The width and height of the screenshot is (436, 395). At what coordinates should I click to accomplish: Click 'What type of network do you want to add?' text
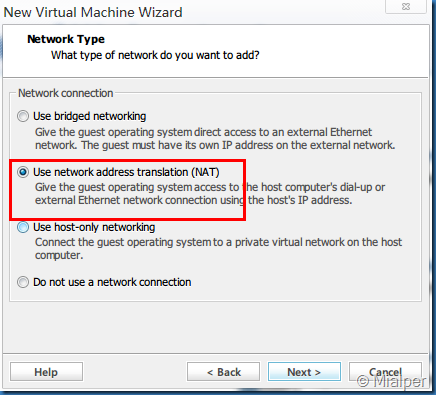155,55
